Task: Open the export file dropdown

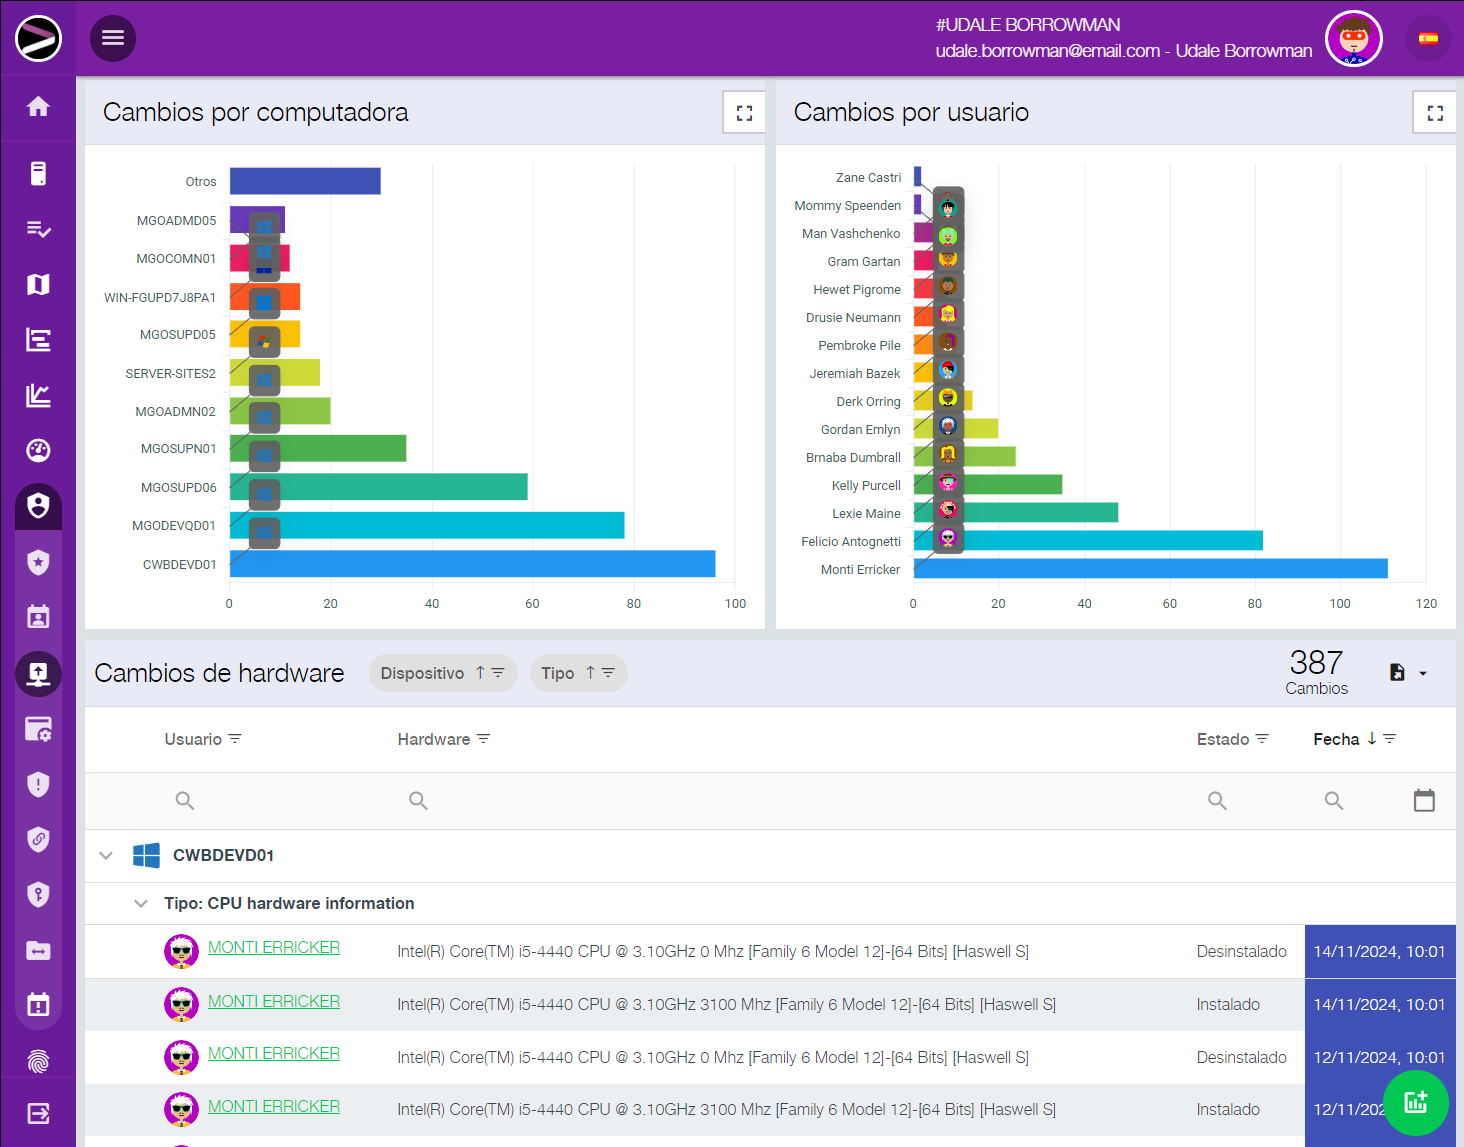Action: [x=1408, y=673]
